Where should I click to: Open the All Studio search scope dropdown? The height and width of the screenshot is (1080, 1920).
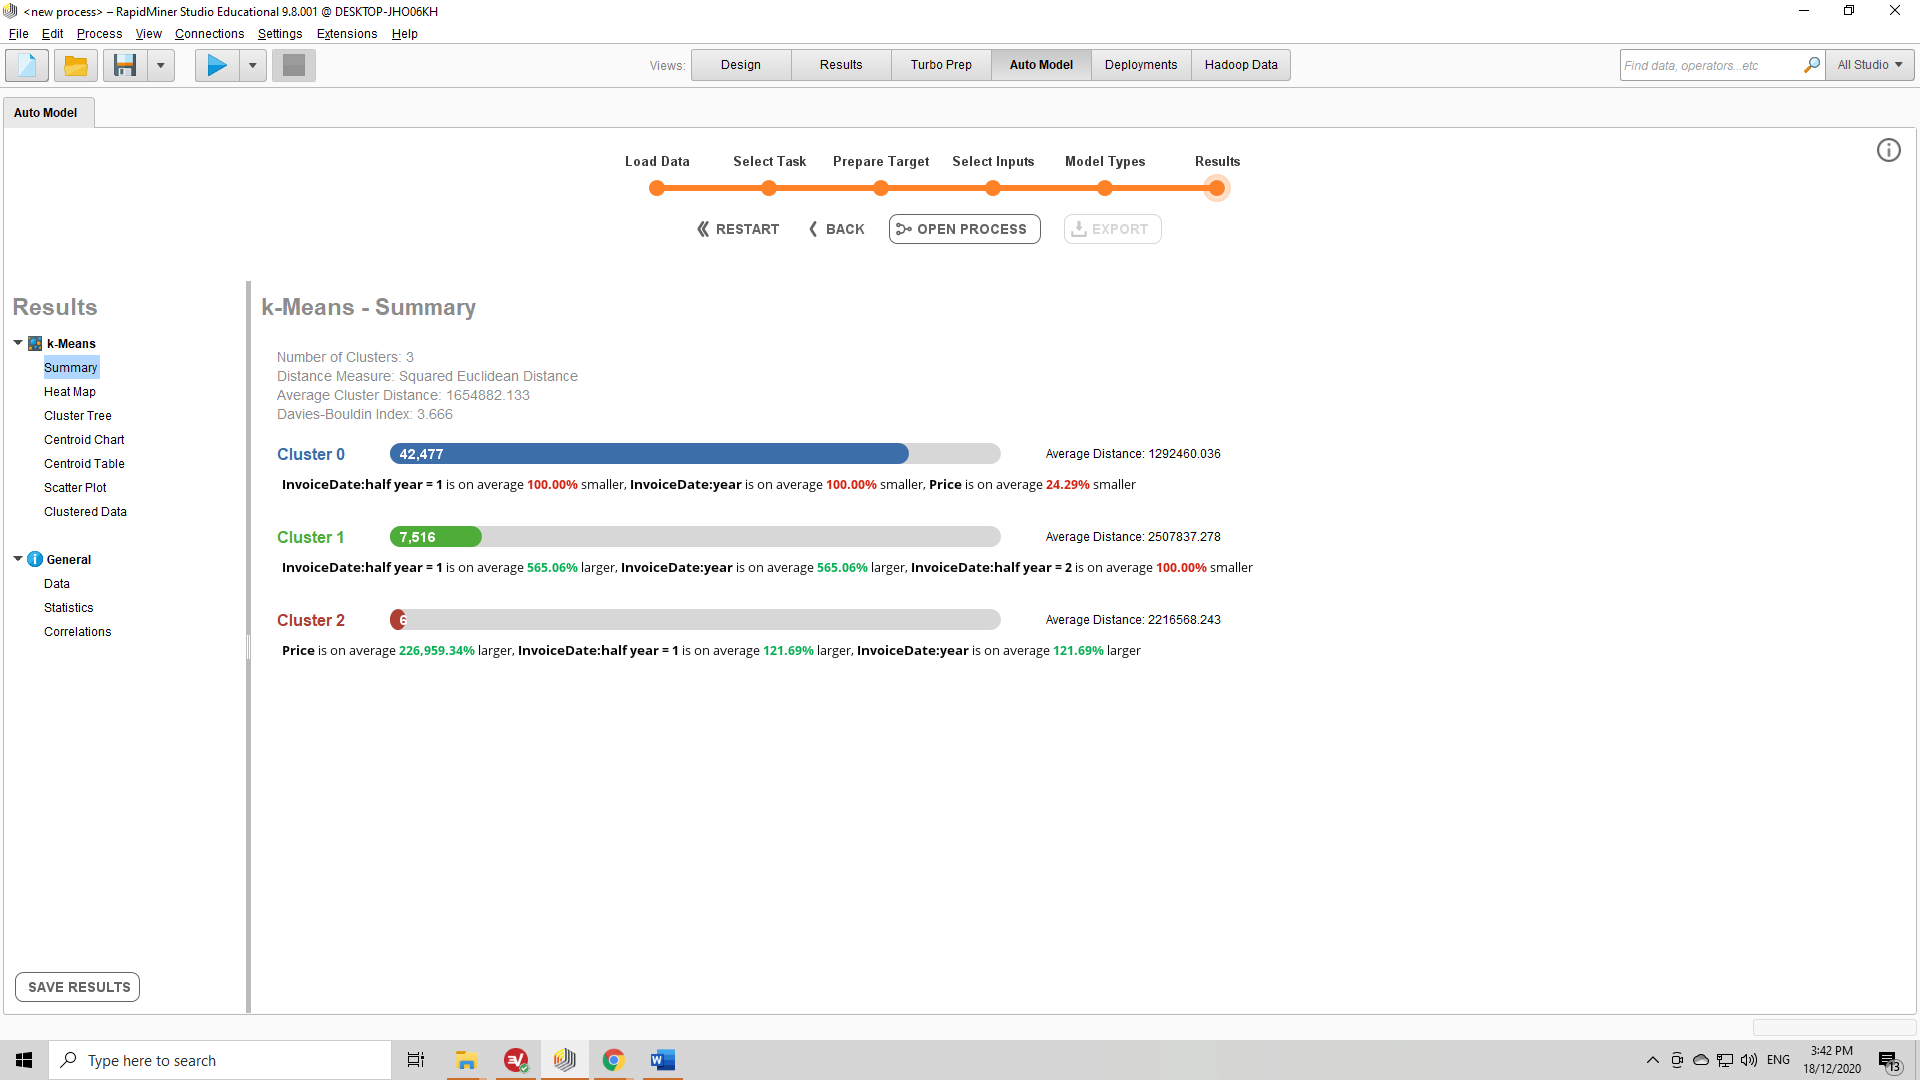[x=1870, y=65]
